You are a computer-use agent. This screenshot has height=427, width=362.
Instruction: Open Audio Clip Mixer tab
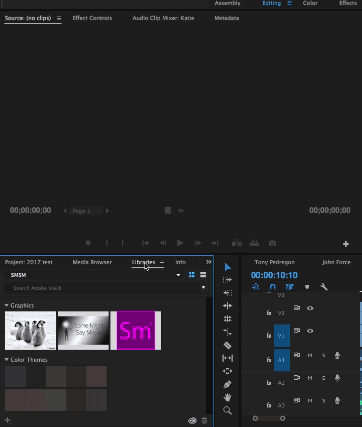pos(163,18)
